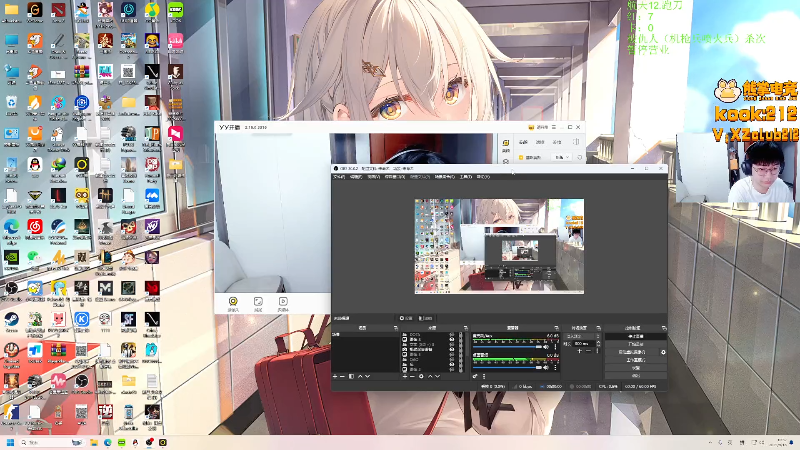Image resolution: width=800 pixels, height=450 pixels.
Task: Click the yellow camera icon in YY bottom bar
Action: tap(233, 301)
